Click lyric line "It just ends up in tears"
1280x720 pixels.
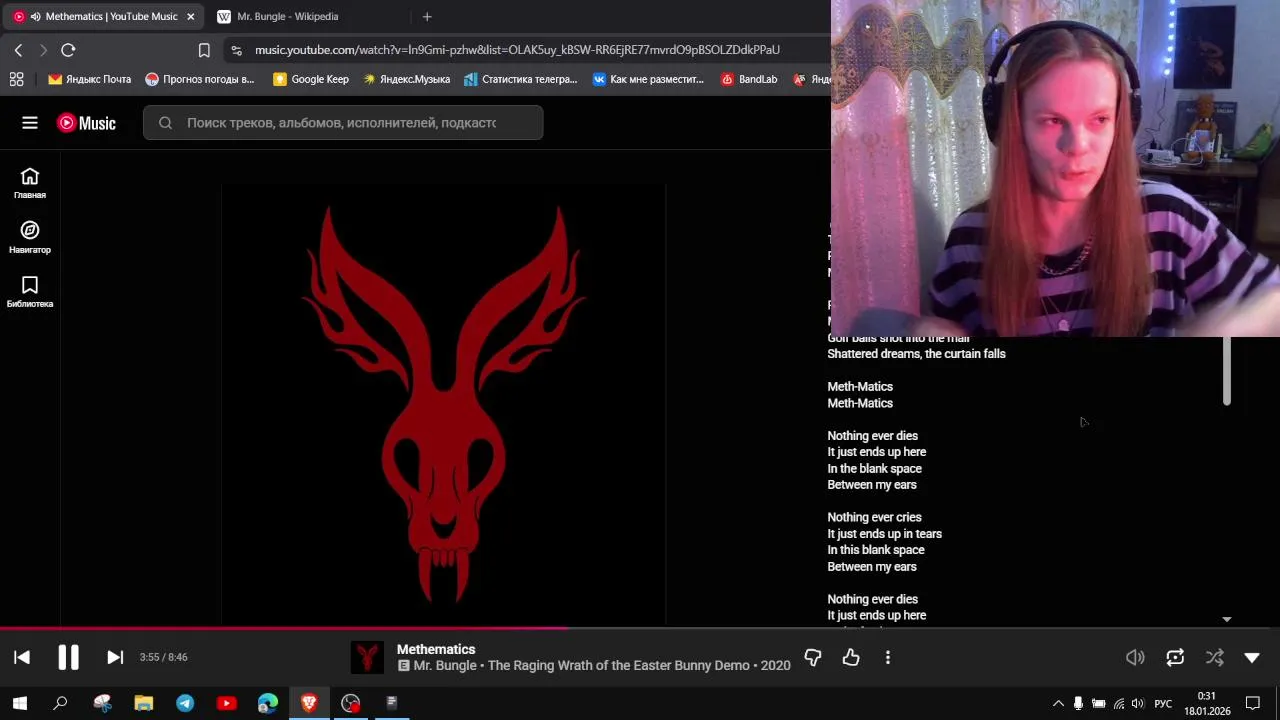pyautogui.click(x=884, y=534)
